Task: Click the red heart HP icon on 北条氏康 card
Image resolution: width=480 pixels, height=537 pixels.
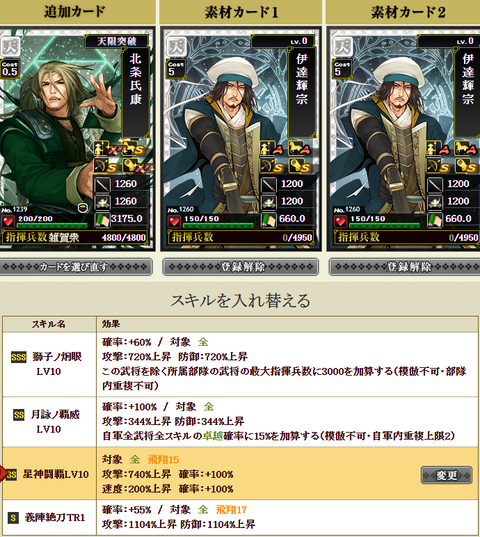Action: pyautogui.click(x=8, y=221)
